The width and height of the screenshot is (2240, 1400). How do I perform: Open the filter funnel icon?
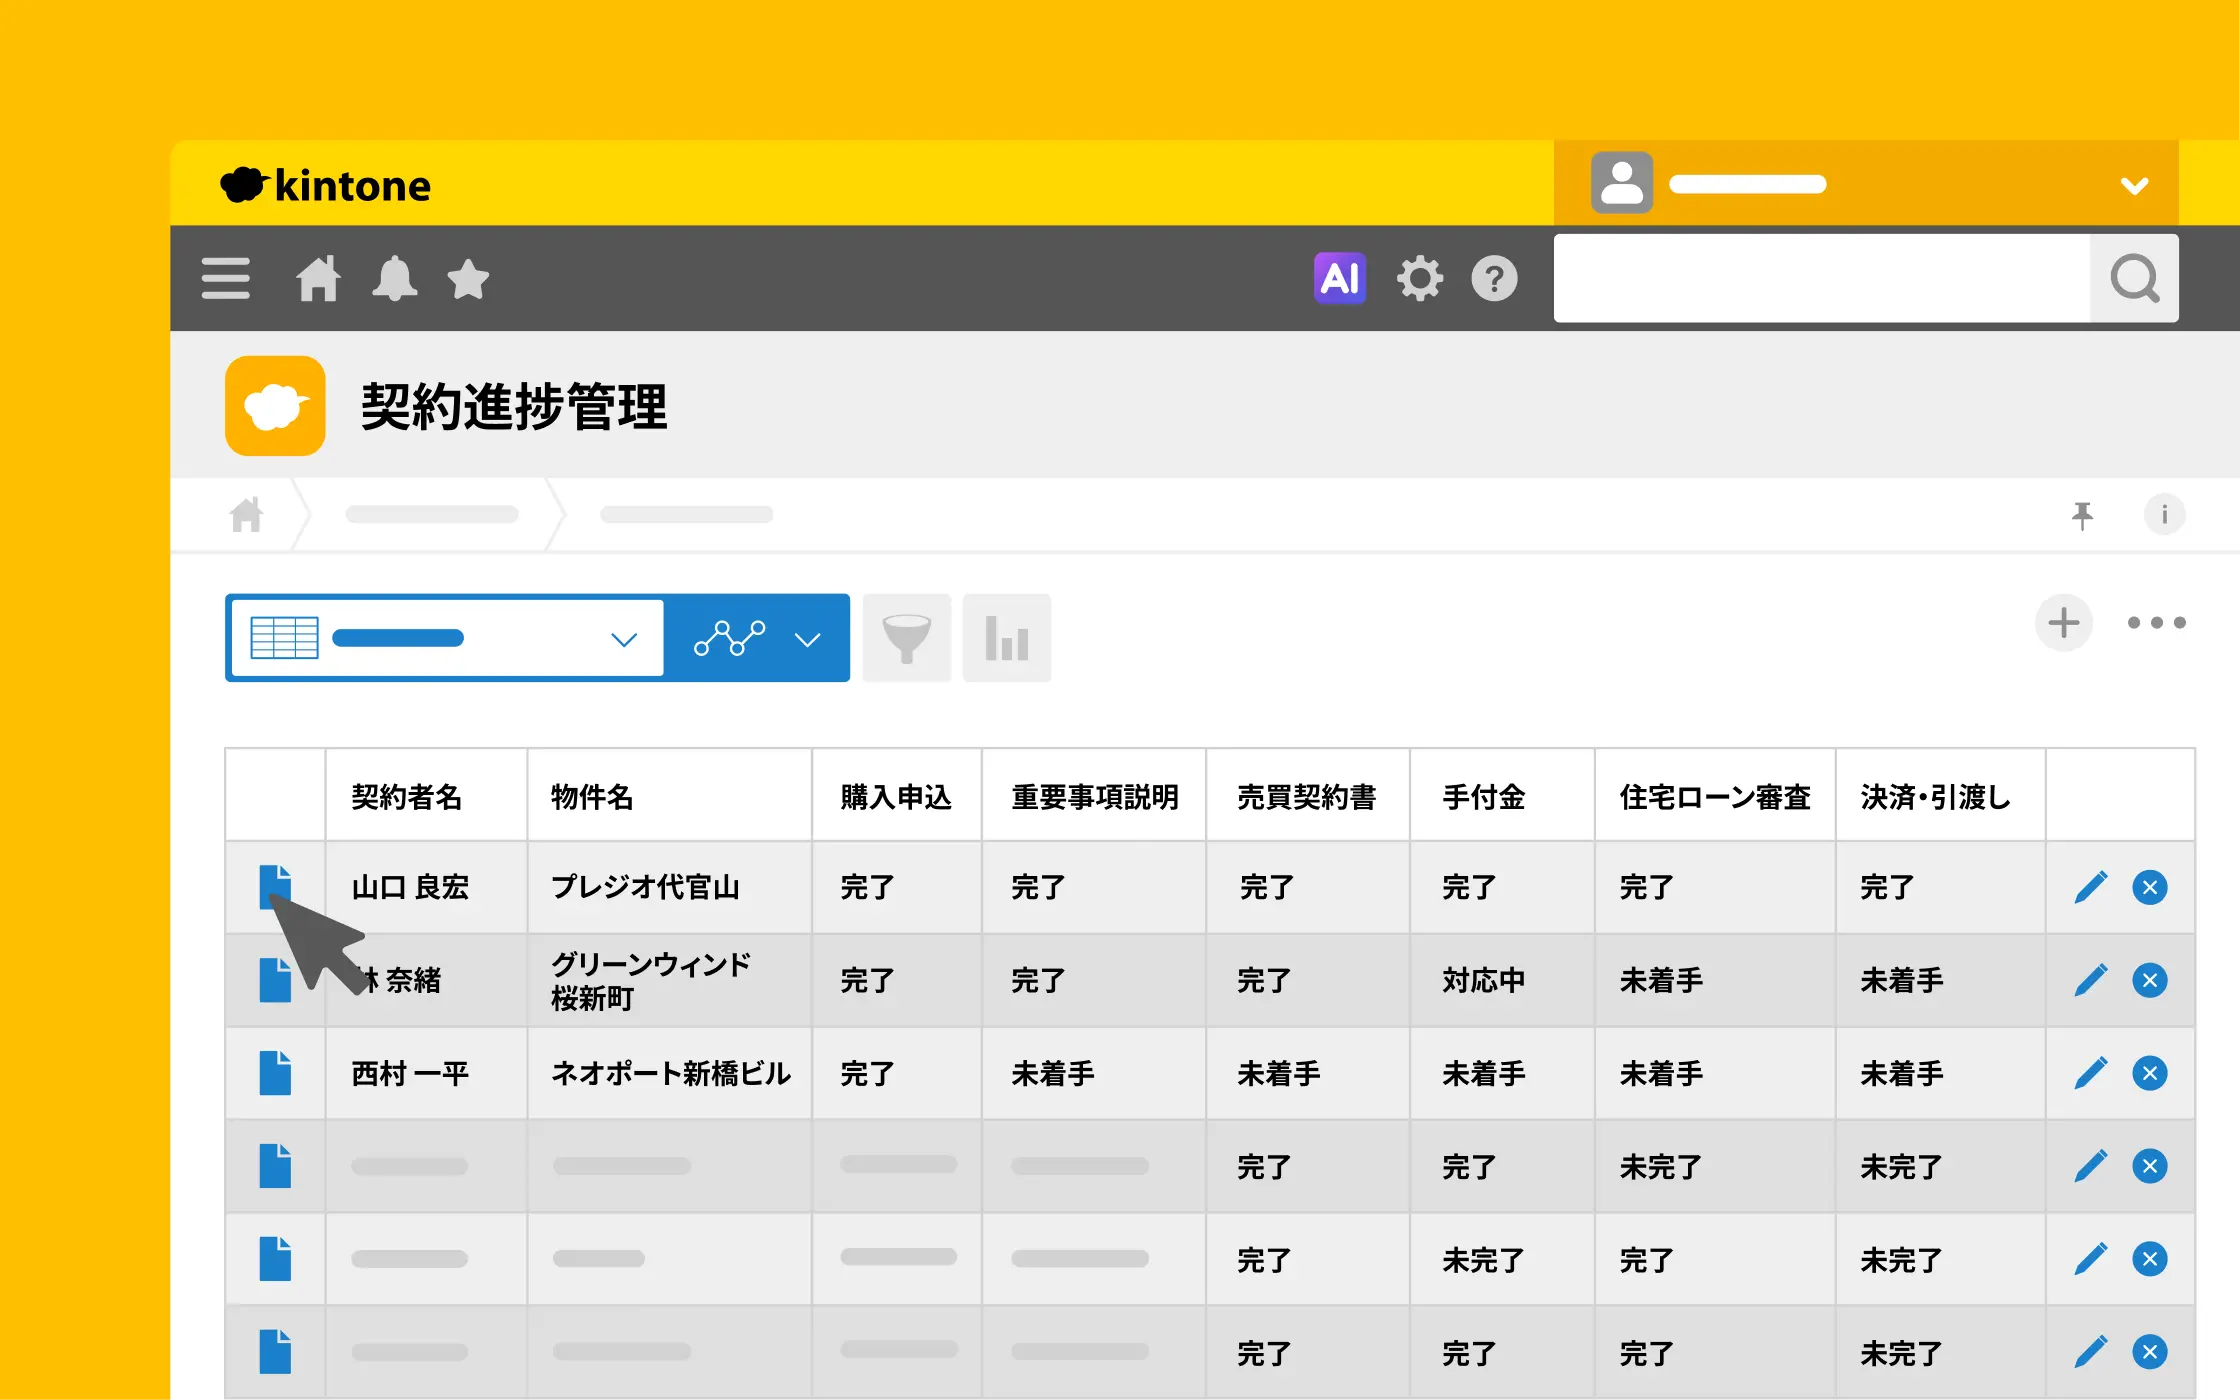coord(907,638)
